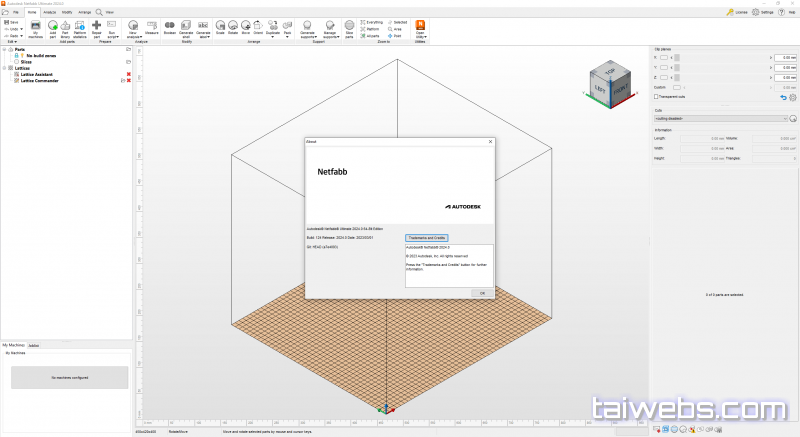The width and height of the screenshot is (800, 437).
Task: Toggle the X clip plane checkbox
Action: point(663,57)
